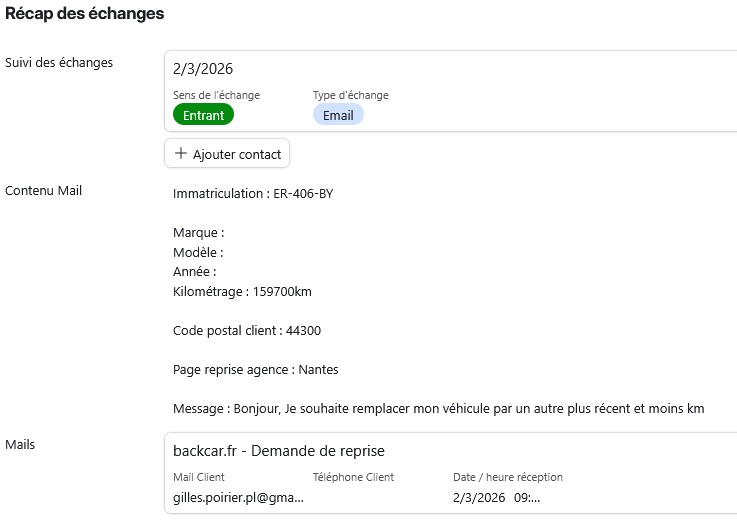Select the blue Email type badge
Image resolution: width=737 pixels, height=522 pixels.
coord(338,115)
